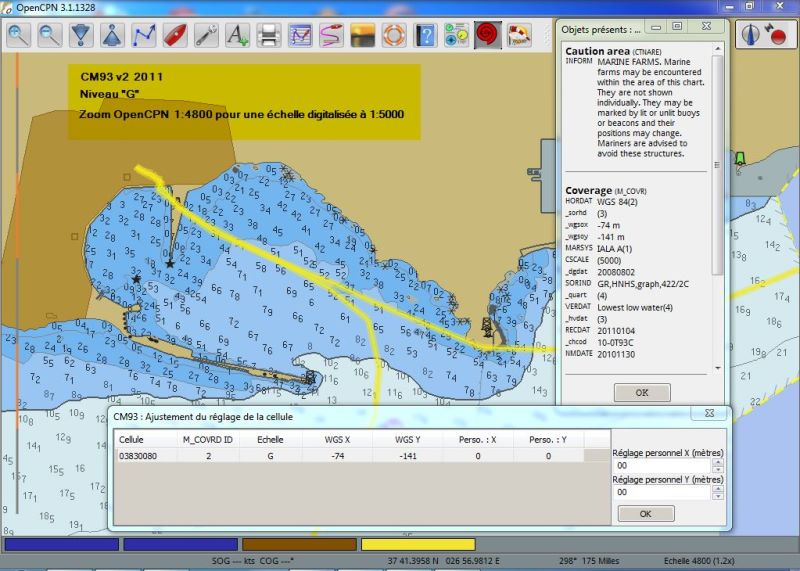Viewport: 800px width, 571px height.
Task: Click OK in the Objets présents window
Action: pyautogui.click(x=642, y=392)
